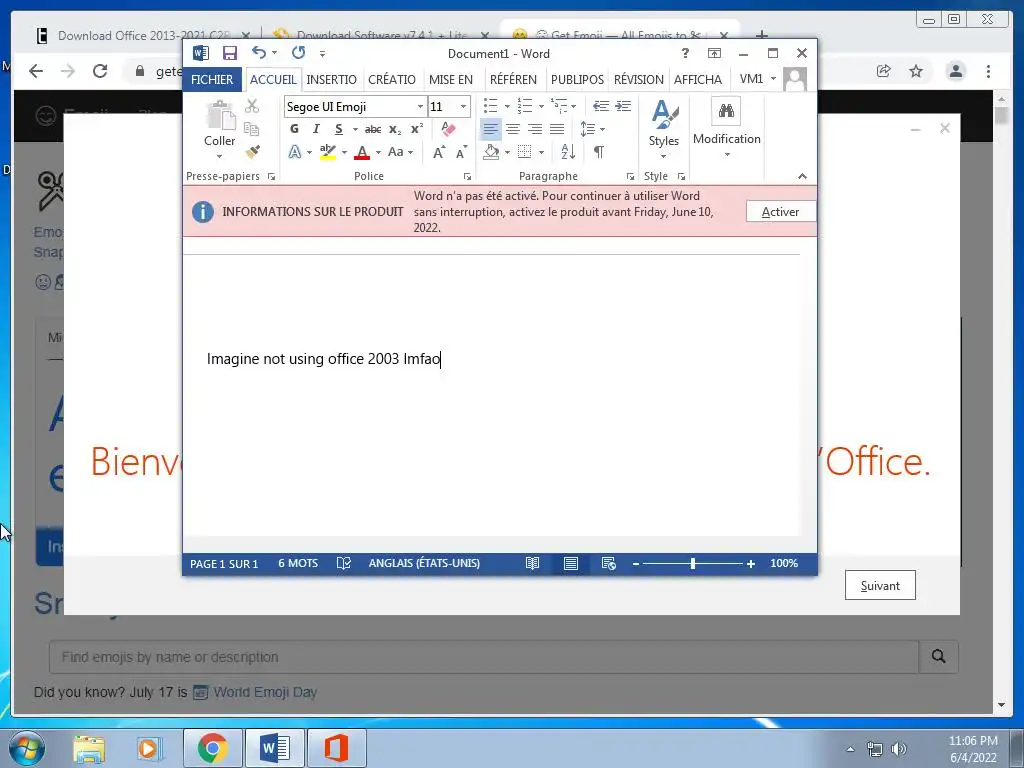Toggle strikethrough (abc) formatting
This screenshot has width=1024, height=768.
point(373,129)
